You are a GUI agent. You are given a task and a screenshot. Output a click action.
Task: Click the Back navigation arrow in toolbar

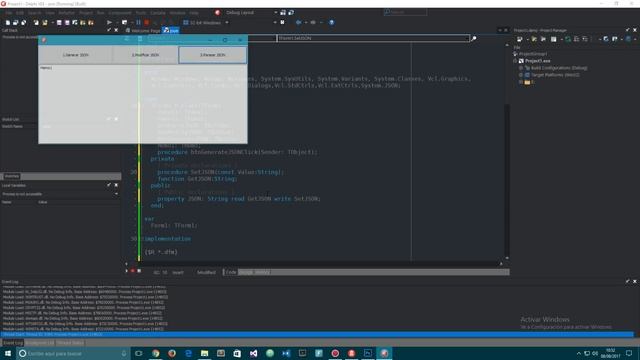point(298,22)
